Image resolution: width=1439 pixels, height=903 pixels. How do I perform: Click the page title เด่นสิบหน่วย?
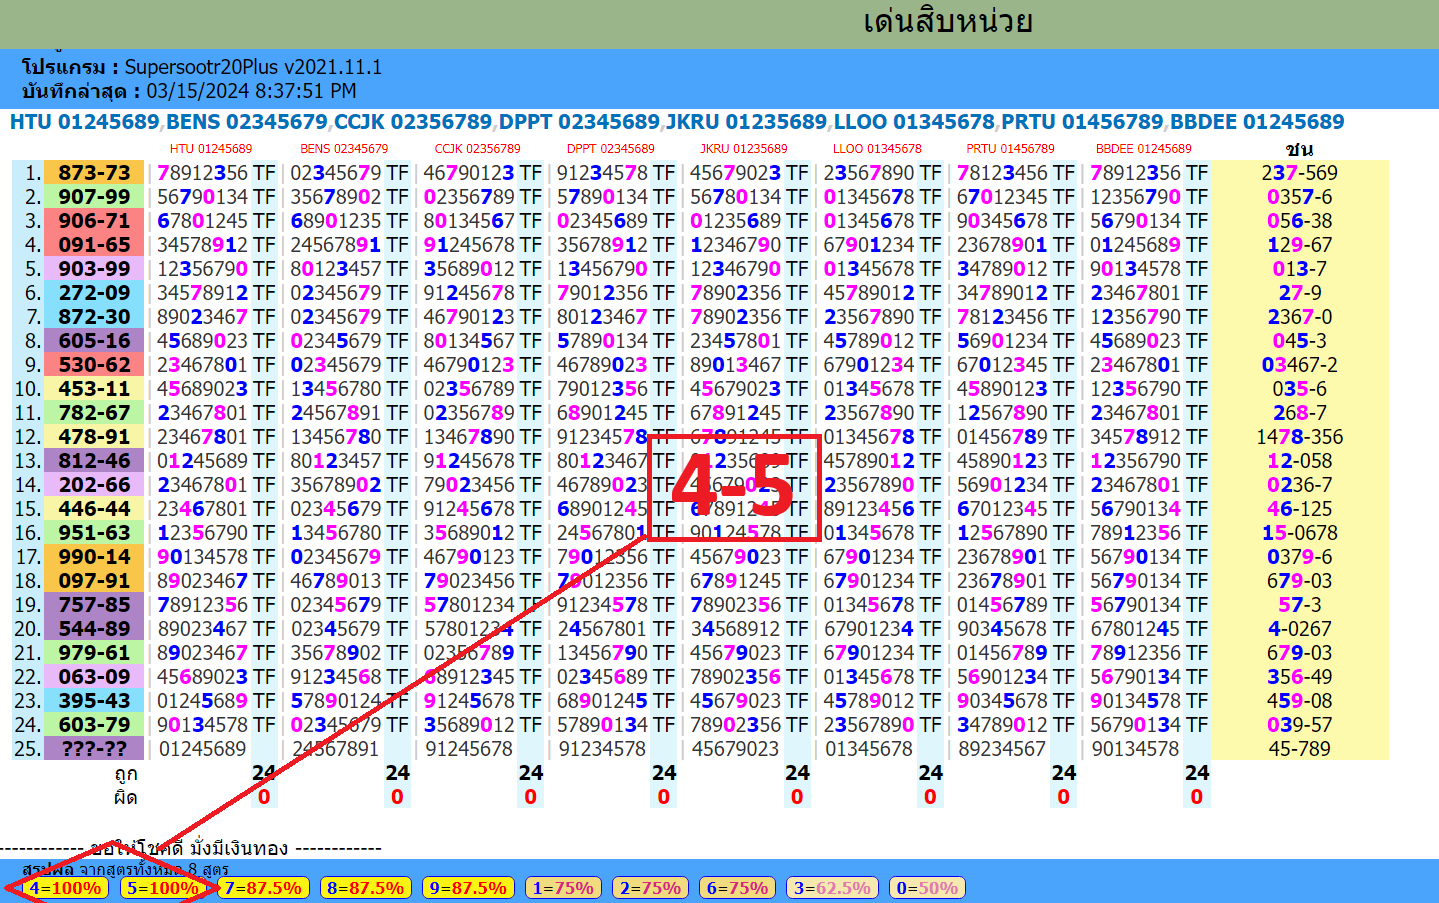[x=947, y=22]
